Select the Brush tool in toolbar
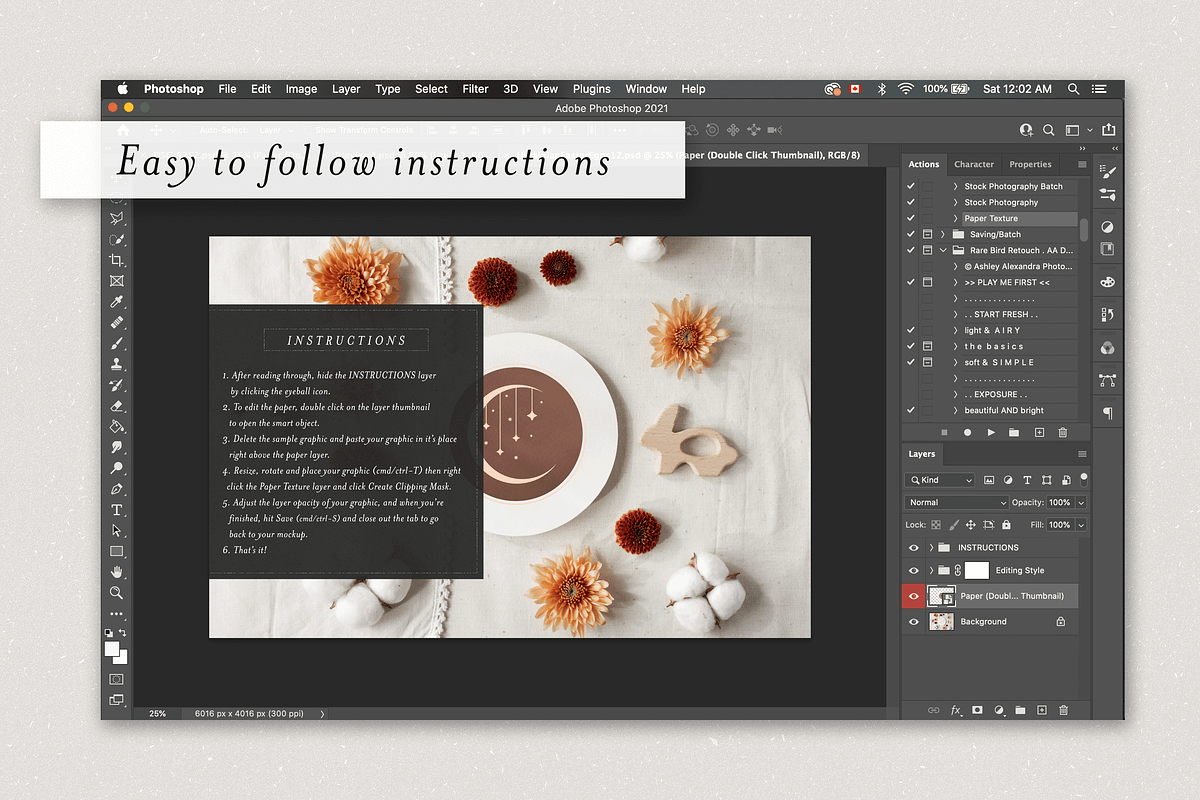The width and height of the screenshot is (1200, 800). point(117,343)
